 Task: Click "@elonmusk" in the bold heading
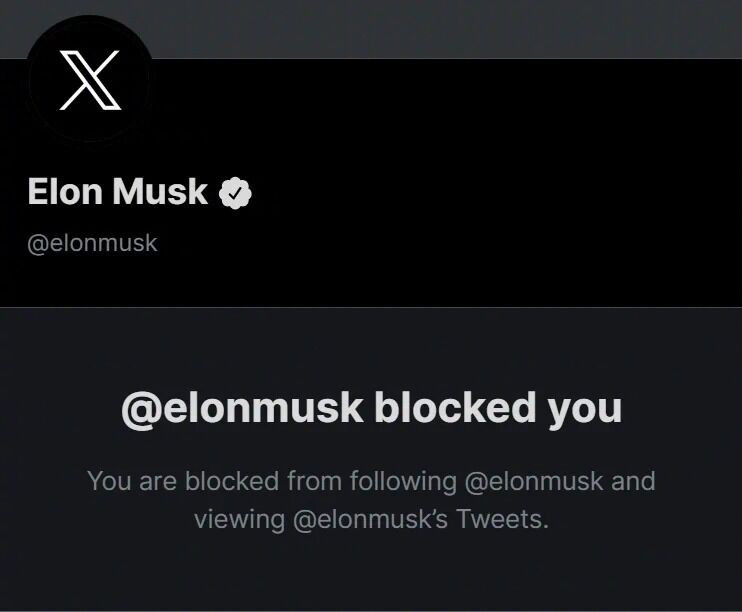tap(242, 409)
